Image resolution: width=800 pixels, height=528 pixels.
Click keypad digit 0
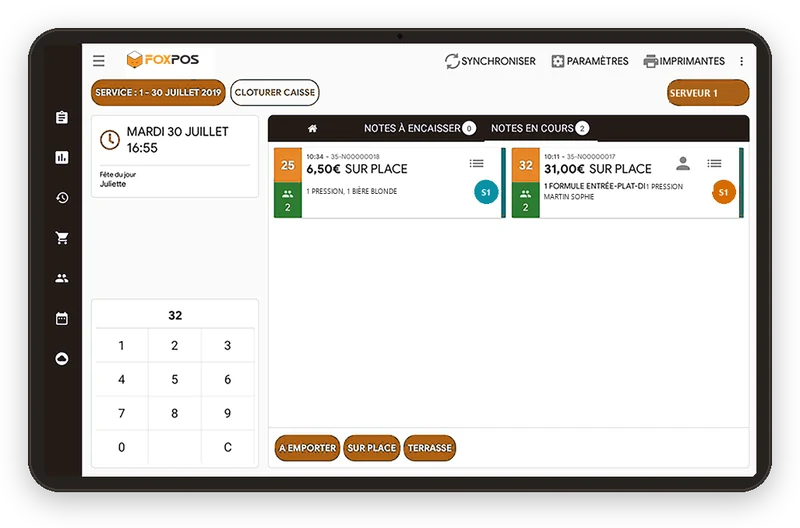pos(121,447)
